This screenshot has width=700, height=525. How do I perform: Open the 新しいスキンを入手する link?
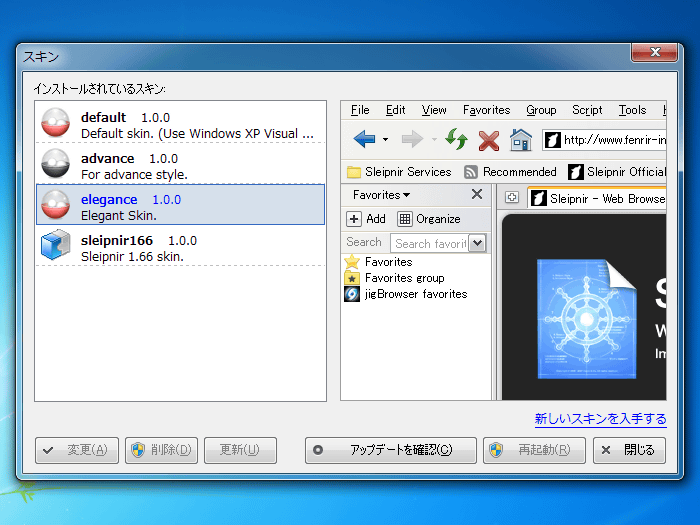click(600, 419)
